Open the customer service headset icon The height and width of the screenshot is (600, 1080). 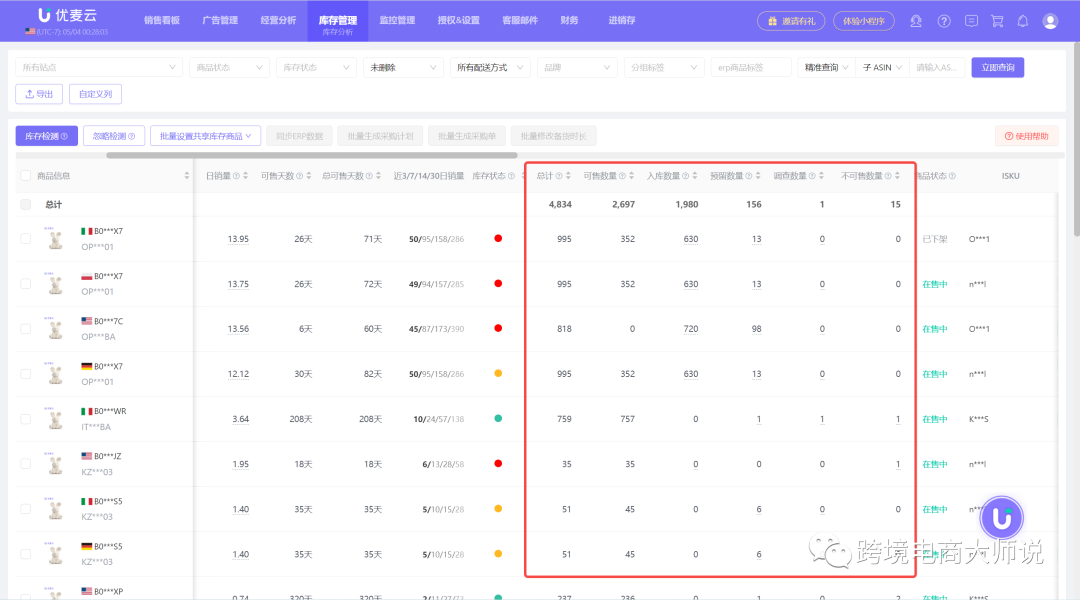(x=915, y=20)
